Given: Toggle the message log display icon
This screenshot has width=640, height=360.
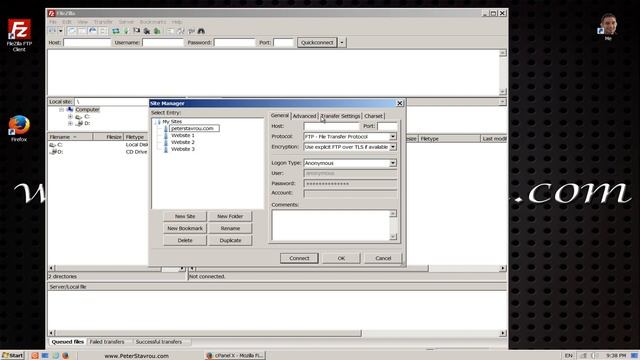Looking at the screenshot, I should pyautogui.click(x=72, y=31).
